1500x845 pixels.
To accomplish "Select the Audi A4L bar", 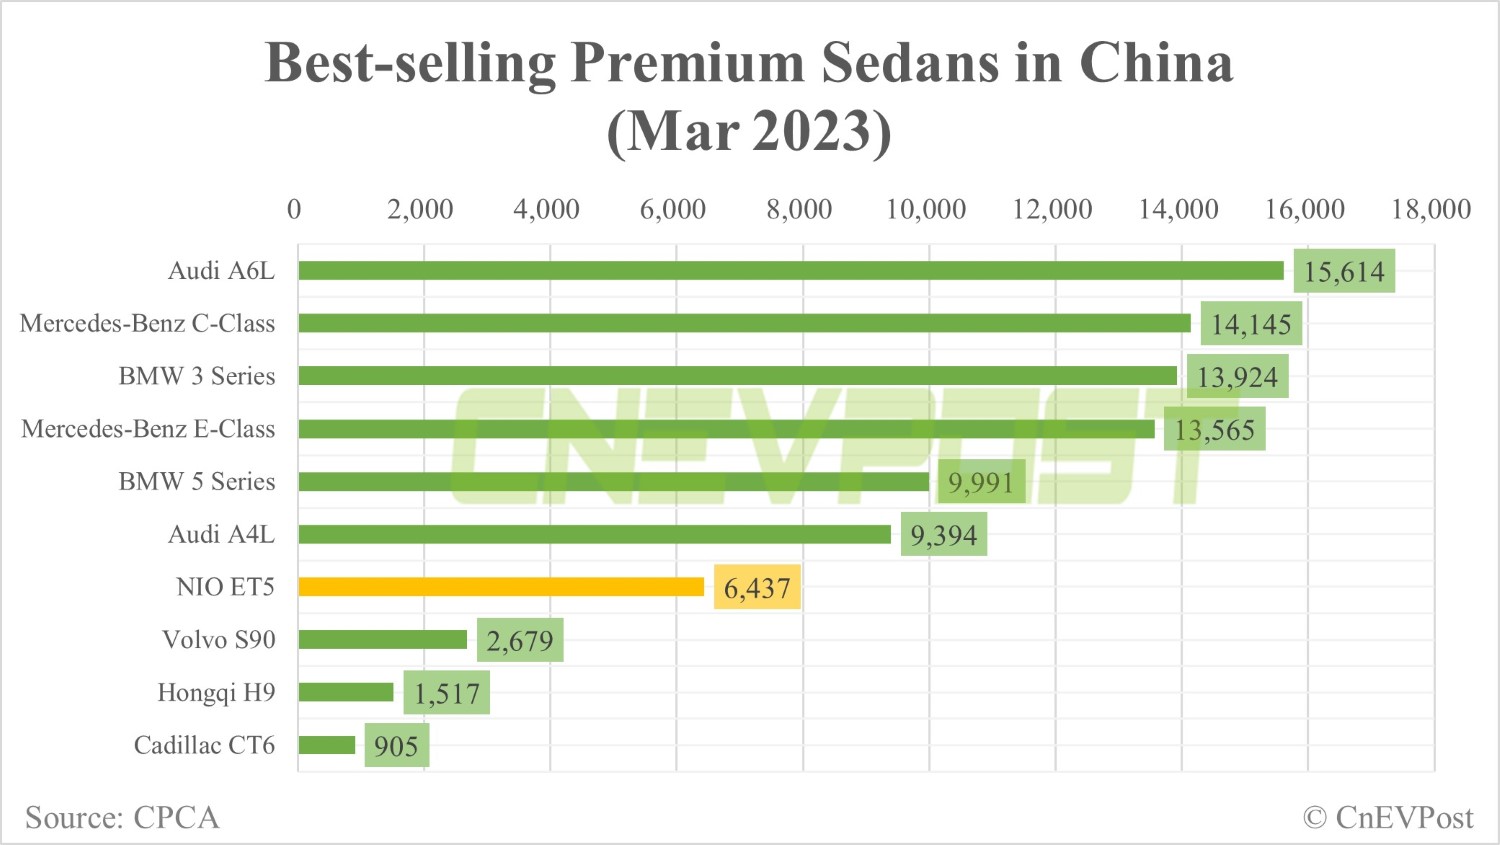I will (x=594, y=535).
